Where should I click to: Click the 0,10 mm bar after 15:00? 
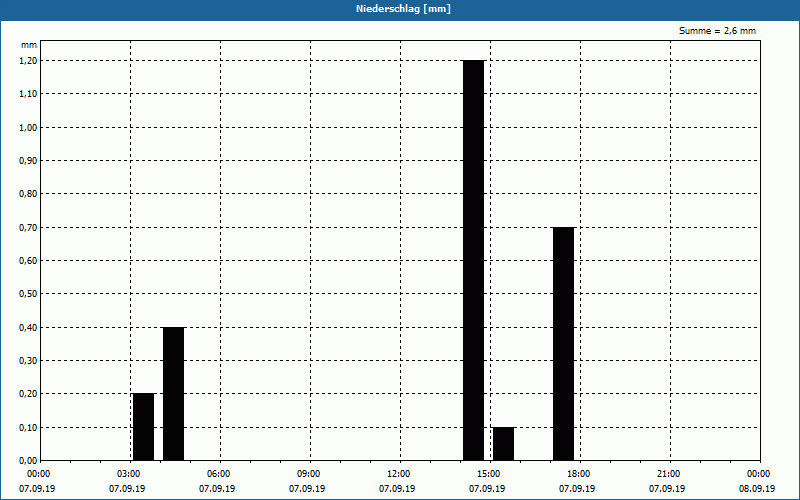click(504, 444)
